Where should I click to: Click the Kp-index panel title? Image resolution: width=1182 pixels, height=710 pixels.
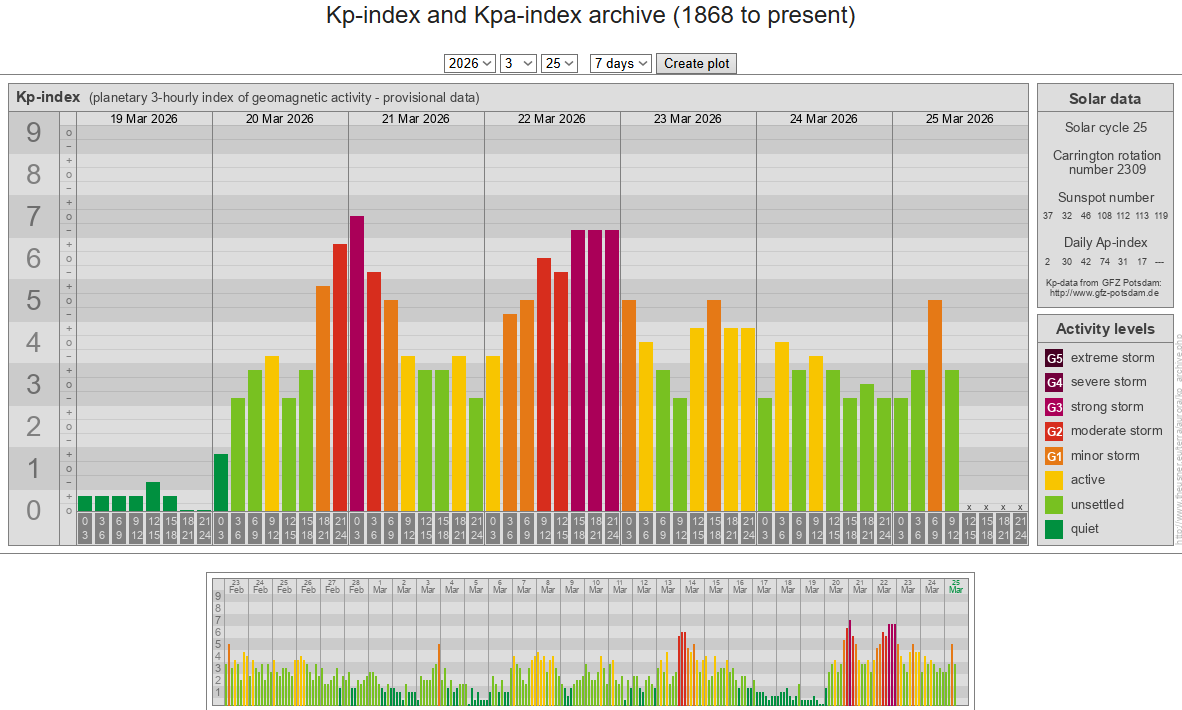[47, 97]
